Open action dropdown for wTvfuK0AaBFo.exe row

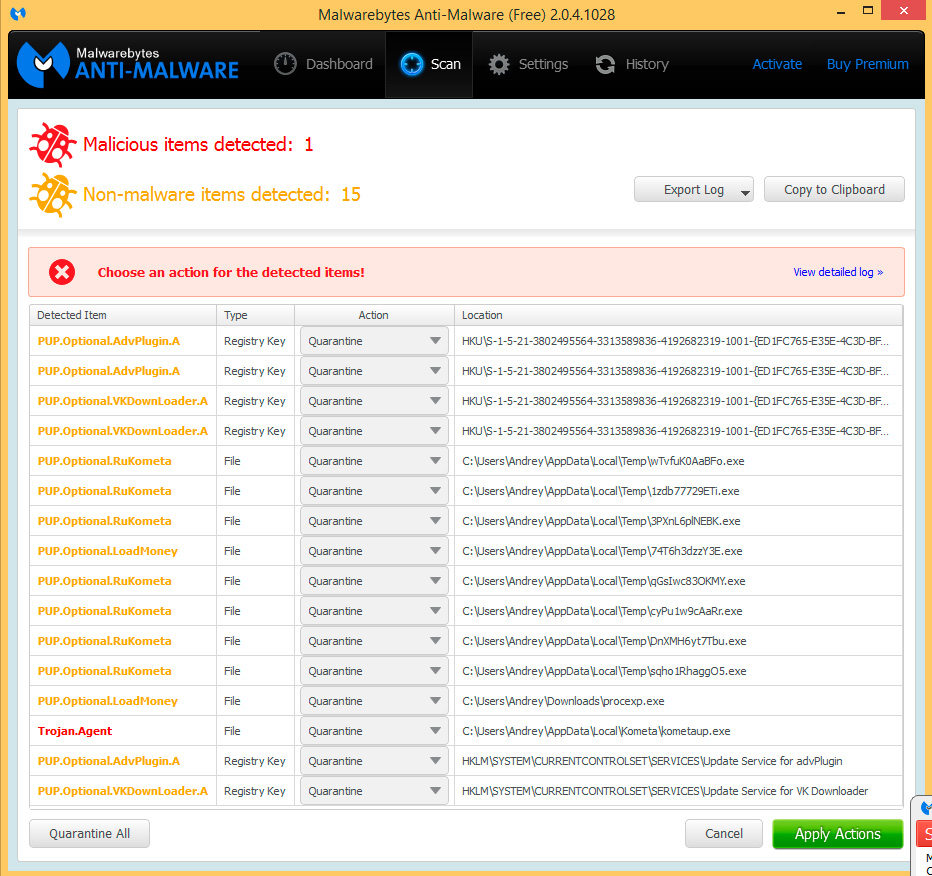[x=374, y=461]
